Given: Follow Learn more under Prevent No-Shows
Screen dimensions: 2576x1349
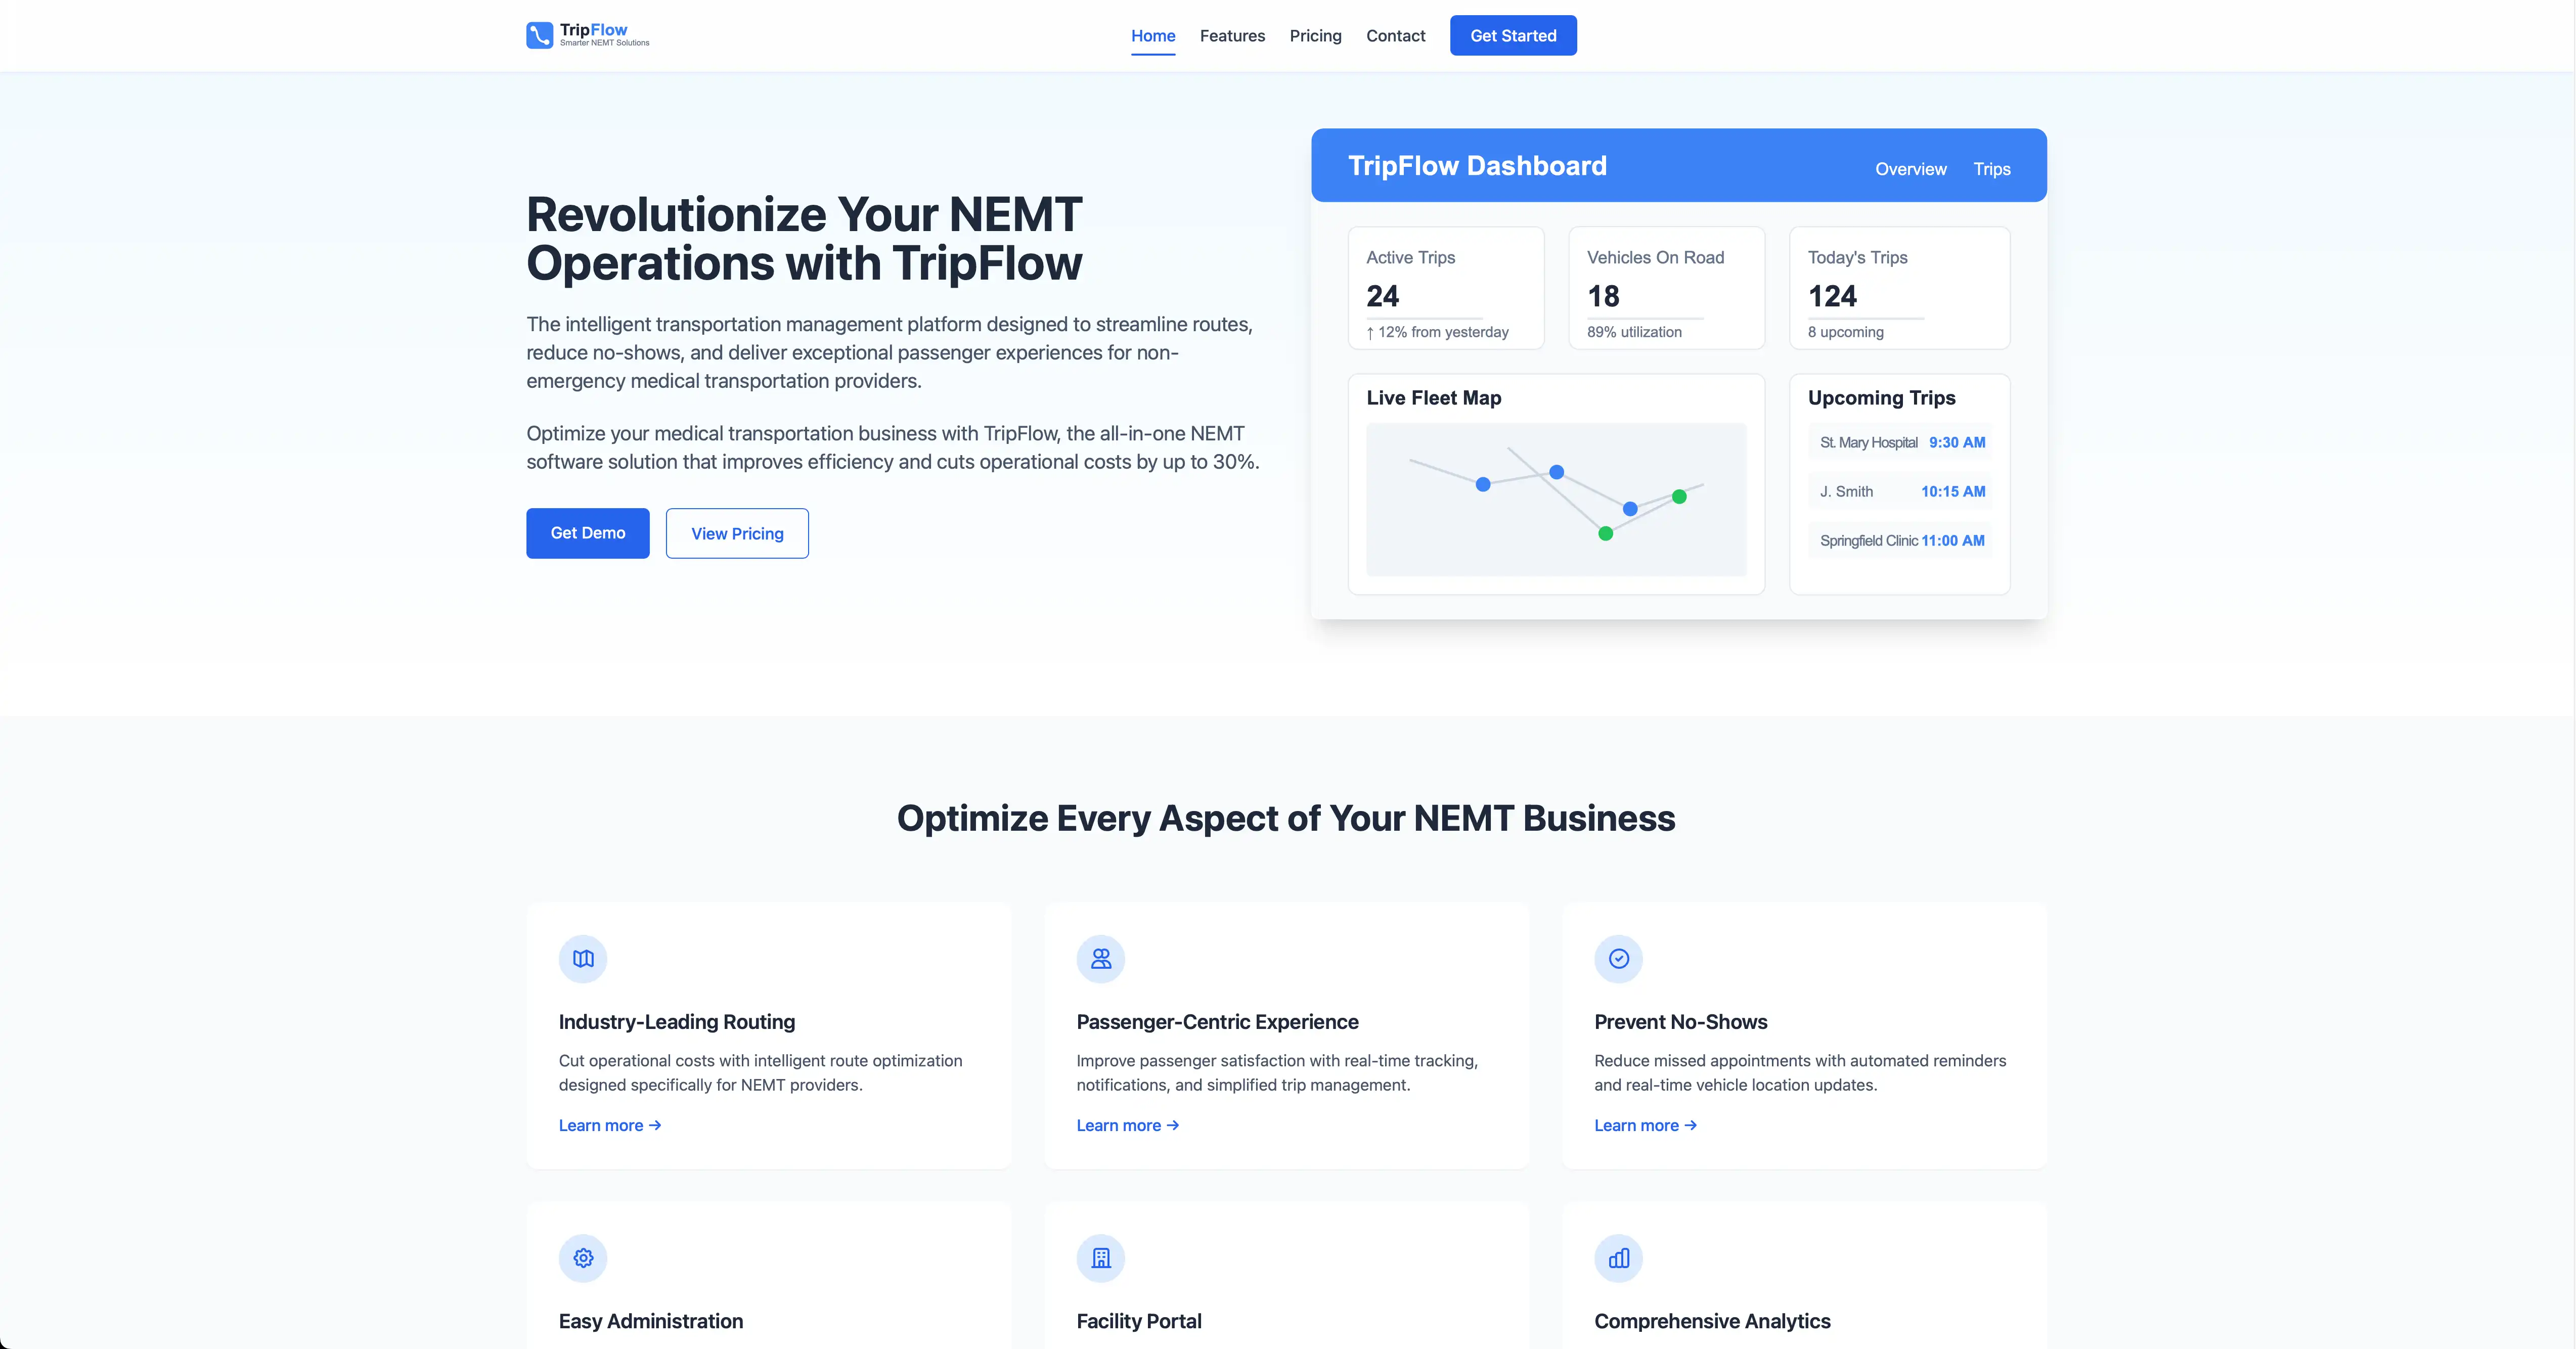Looking at the screenshot, I should pyautogui.click(x=1646, y=1125).
